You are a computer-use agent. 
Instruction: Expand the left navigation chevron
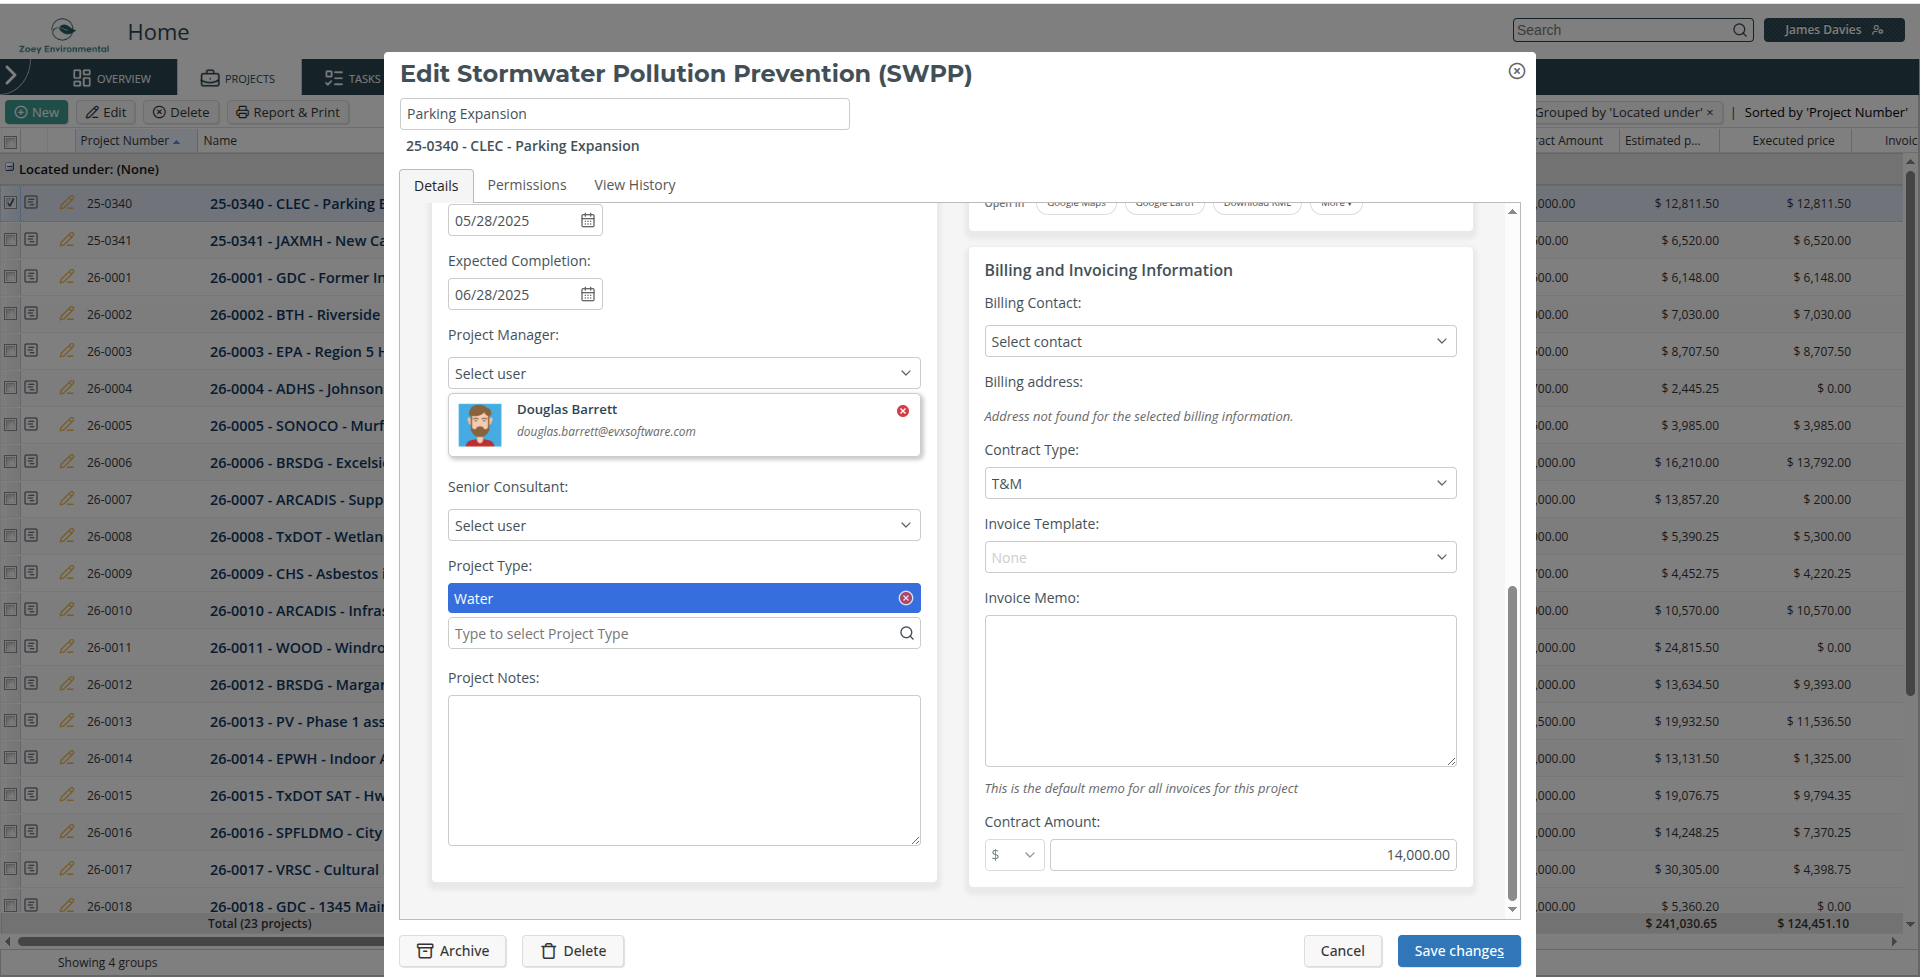[x=11, y=75]
